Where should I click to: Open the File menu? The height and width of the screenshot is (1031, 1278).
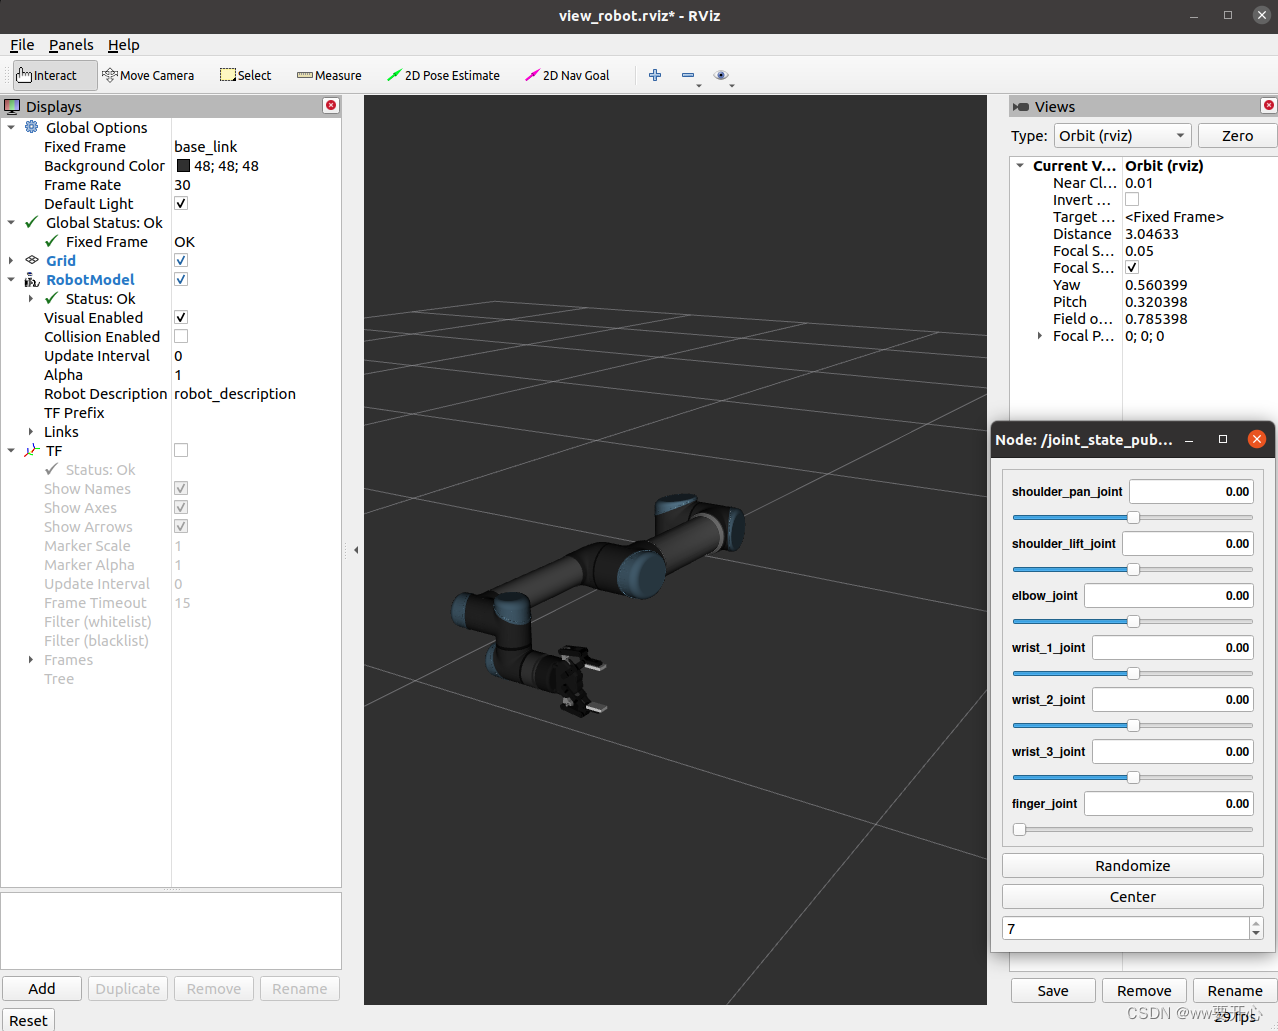pyautogui.click(x=22, y=45)
